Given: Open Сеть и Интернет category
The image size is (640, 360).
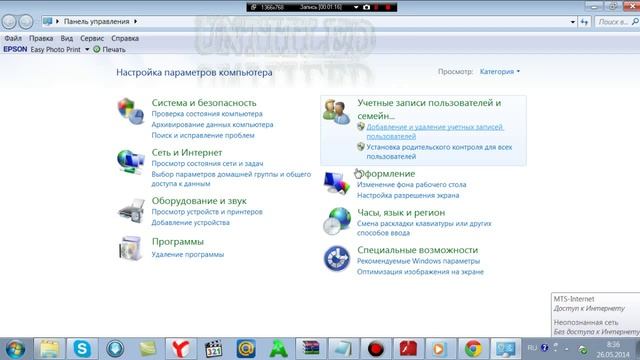Looking at the screenshot, I should click(x=187, y=153).
